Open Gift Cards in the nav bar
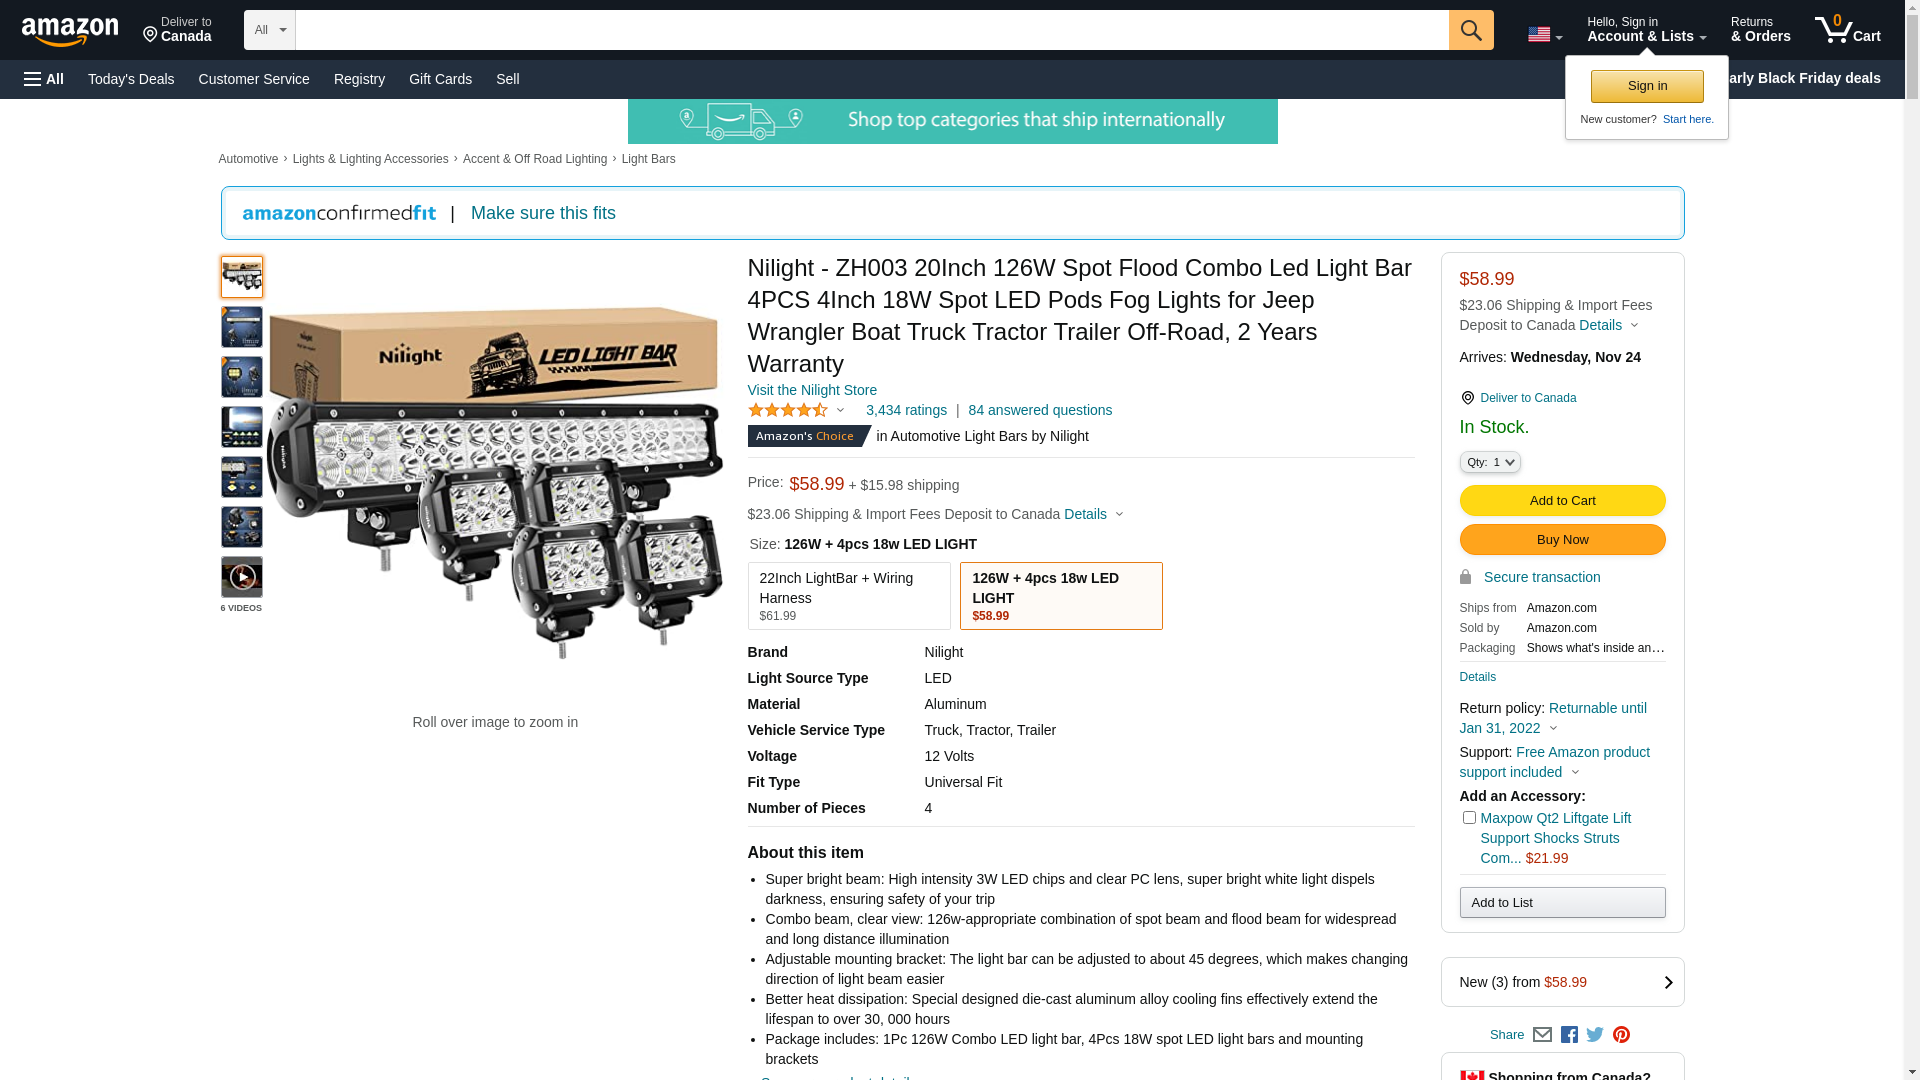Image resolution: width=1920 pixels, height=1080 pixels. click(x=440, y=79)
